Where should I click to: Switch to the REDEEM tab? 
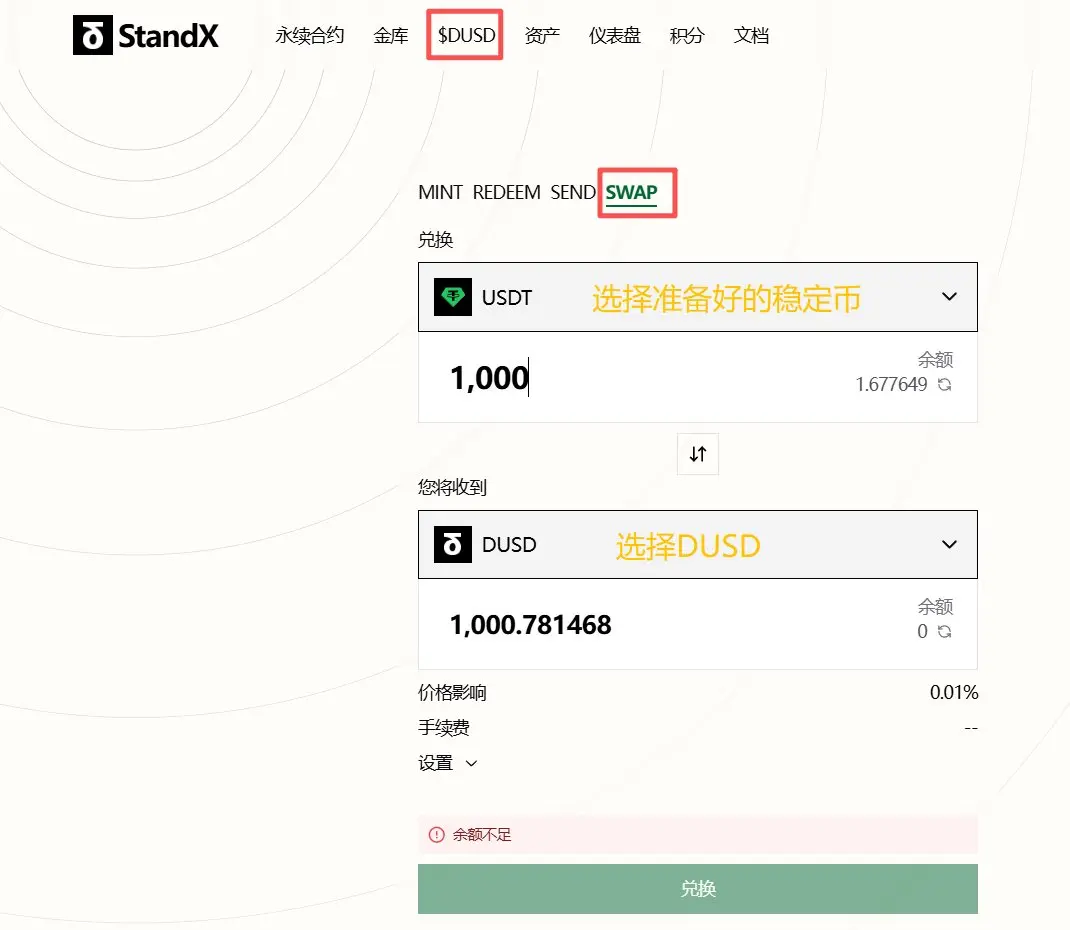(506, 192)
